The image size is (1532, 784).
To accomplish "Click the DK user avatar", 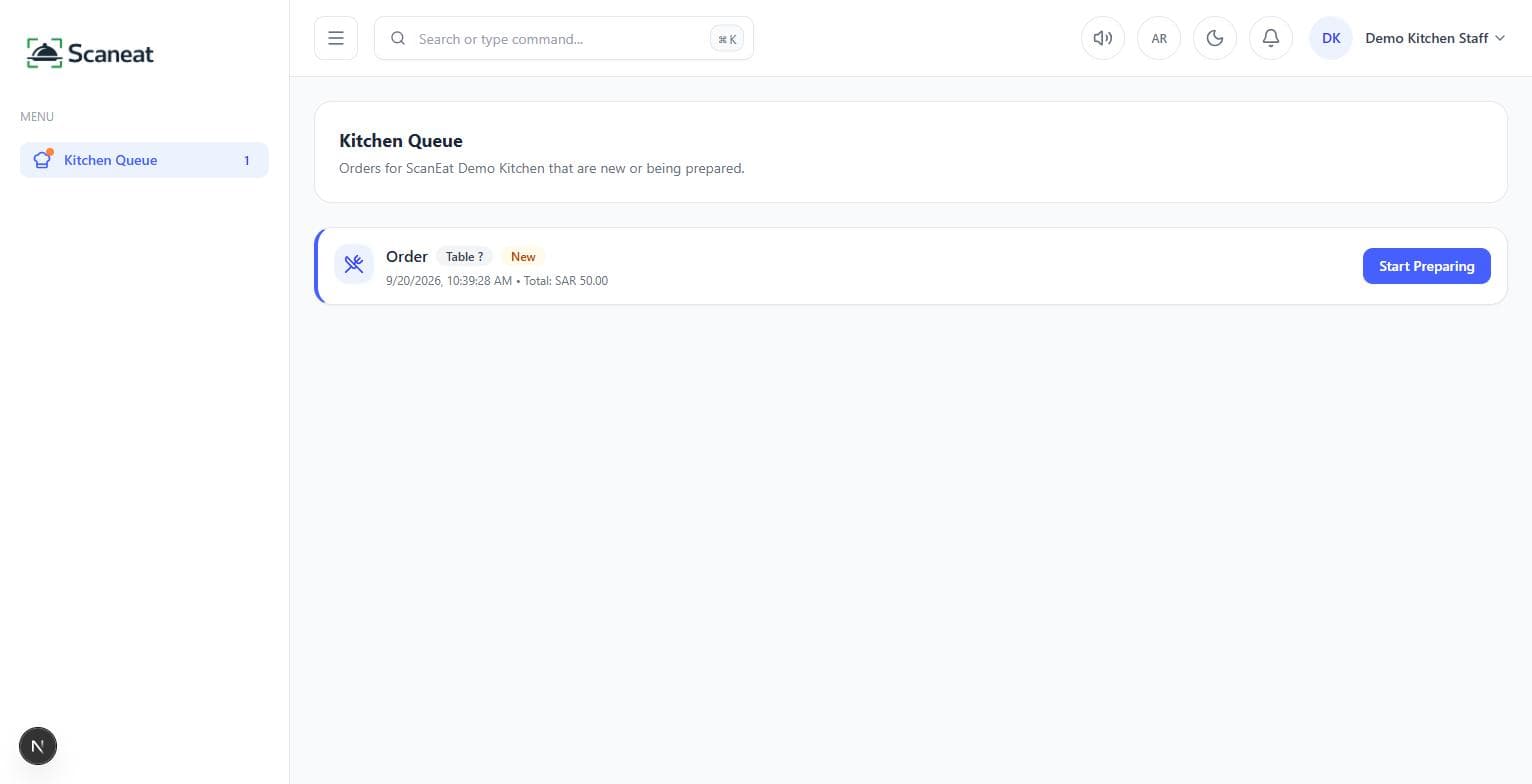I will click(1331, 38).
